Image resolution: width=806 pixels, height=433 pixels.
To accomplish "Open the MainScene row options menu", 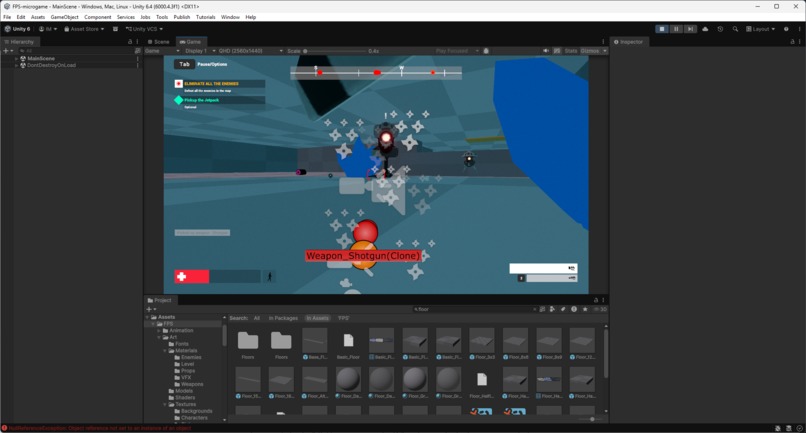I will (x=137, y=59).
